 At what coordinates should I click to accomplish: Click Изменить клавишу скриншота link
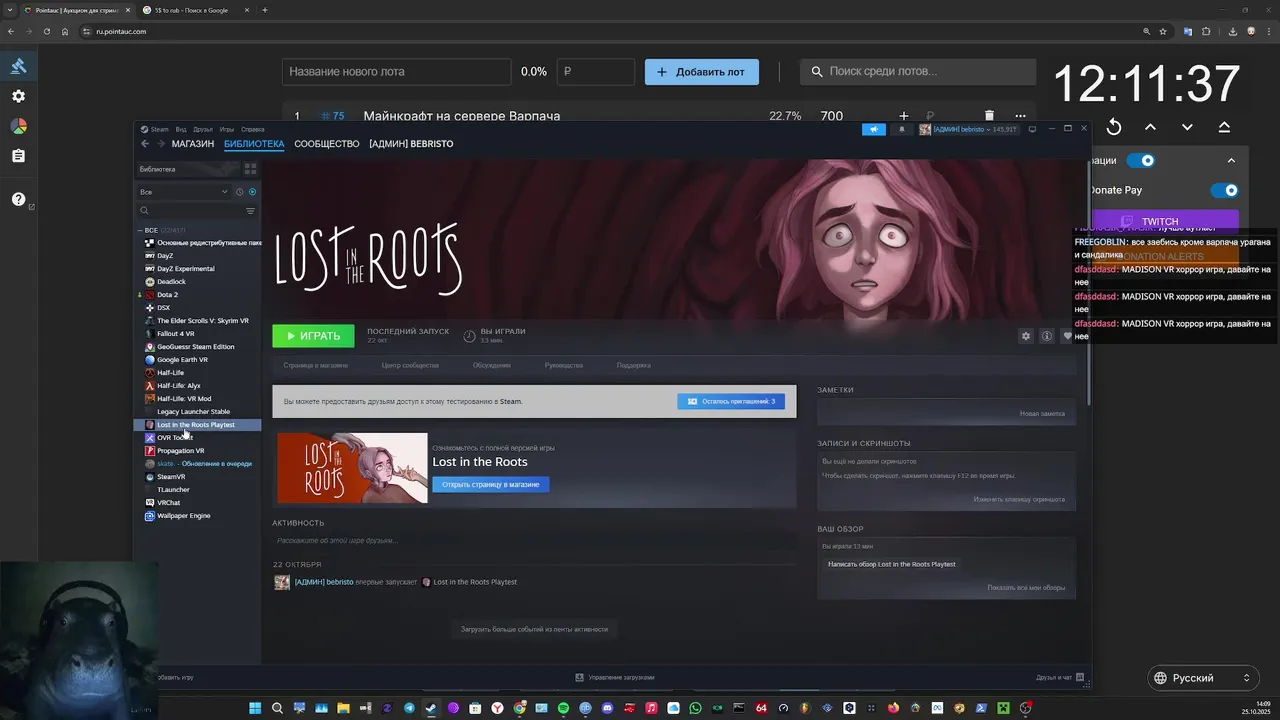pyautogui.click(x=1019, y=499)
